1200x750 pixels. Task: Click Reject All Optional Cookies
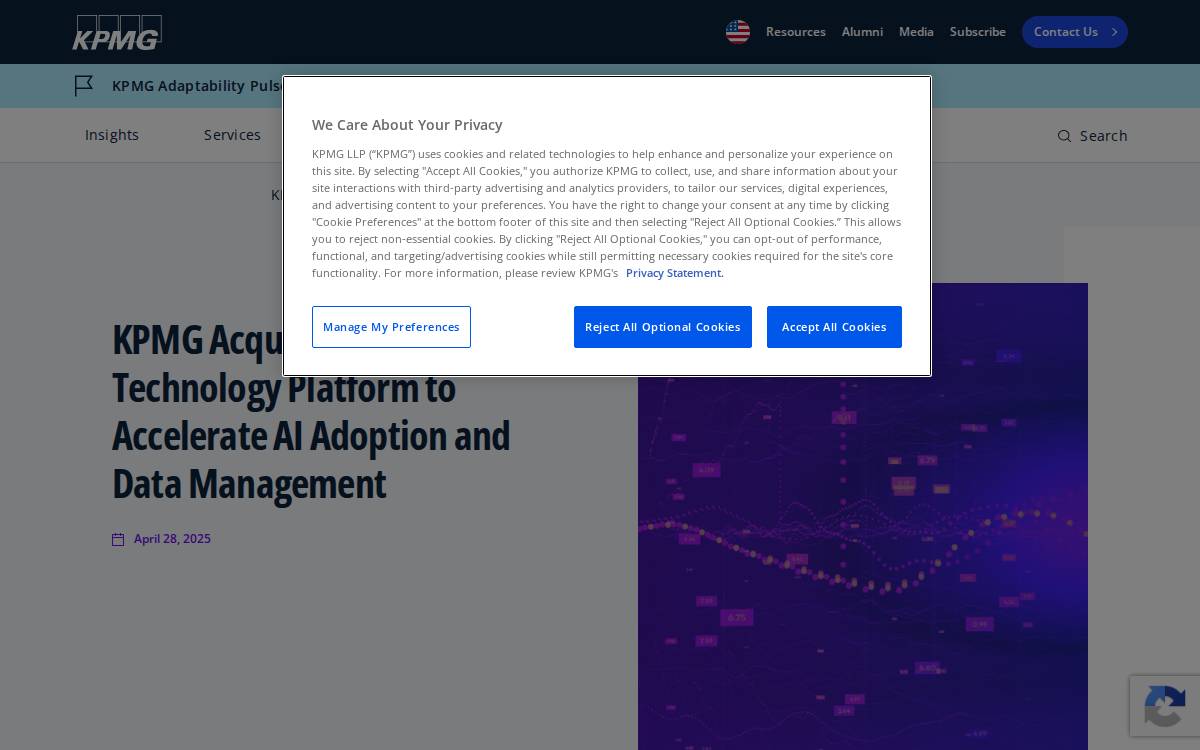[663, 327]
